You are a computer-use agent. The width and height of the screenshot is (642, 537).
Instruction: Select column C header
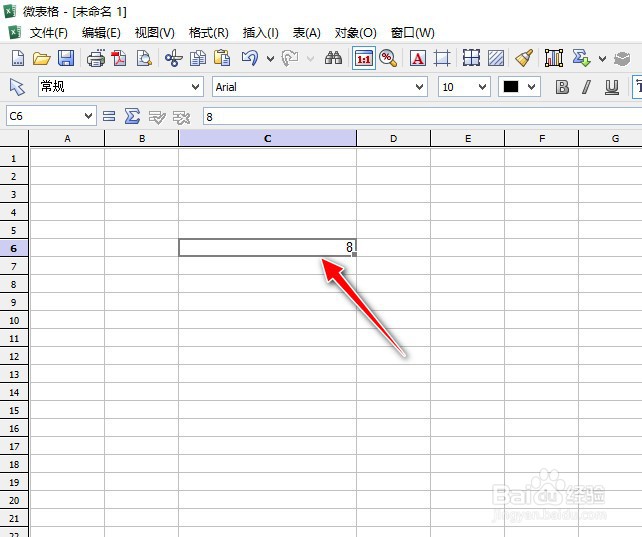point(267,138)
